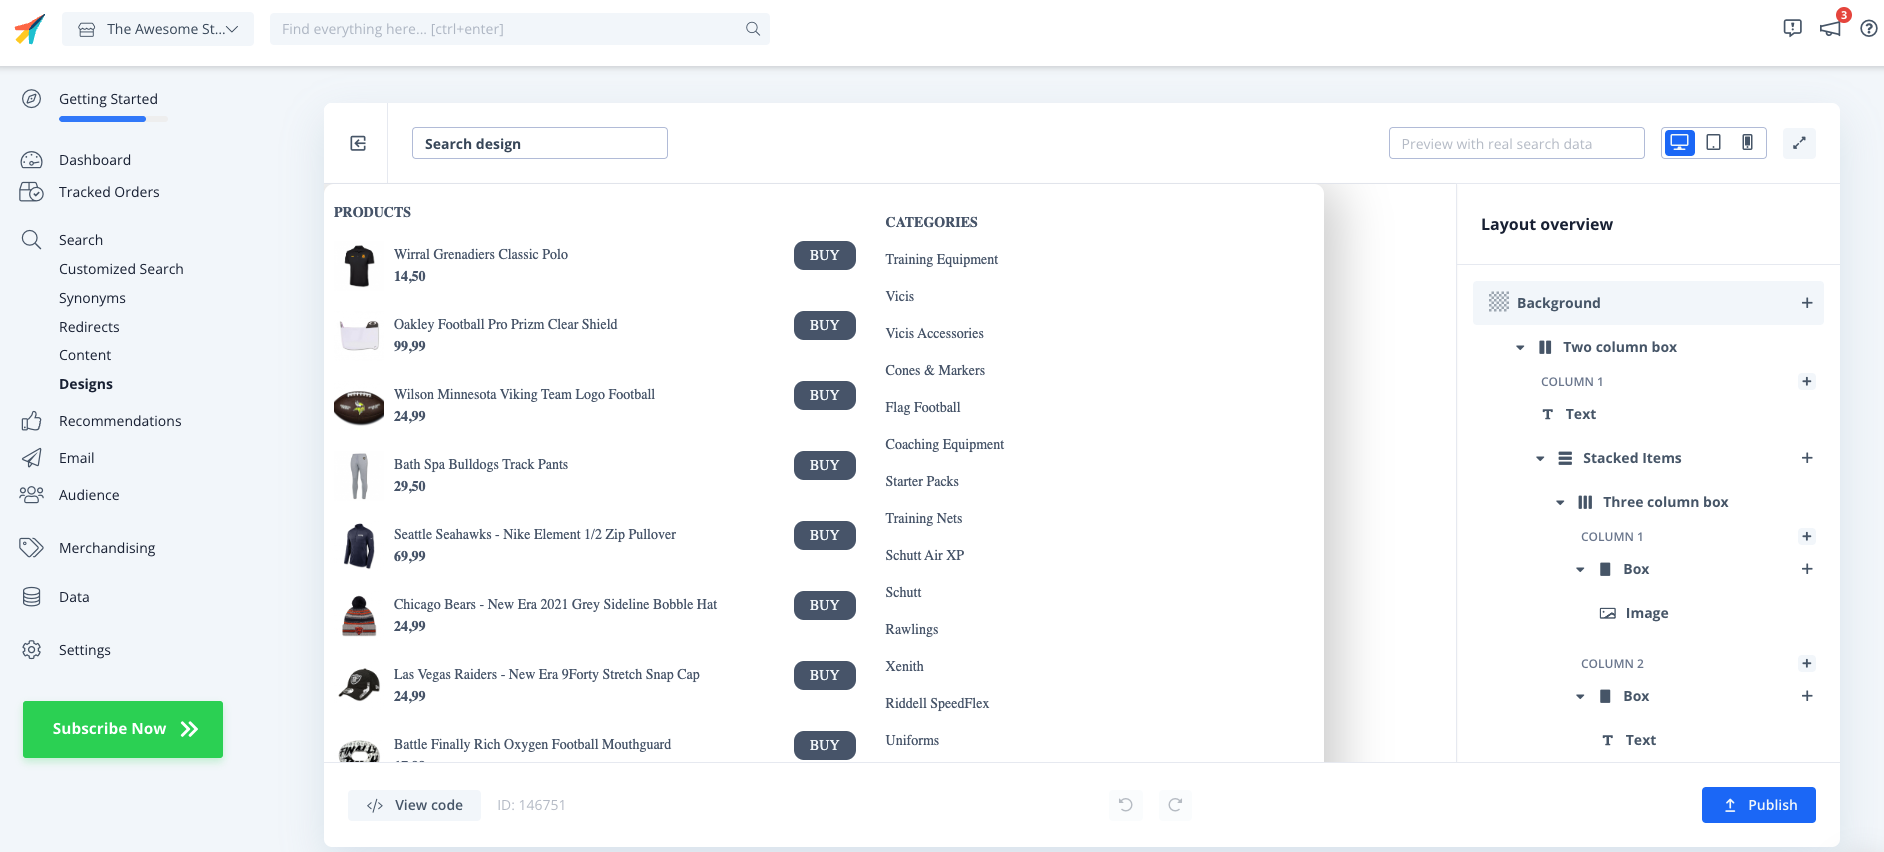This screenshot has width=1884, height=852.
Task: Go to Synonyms under Search
Action: [92, 298]
